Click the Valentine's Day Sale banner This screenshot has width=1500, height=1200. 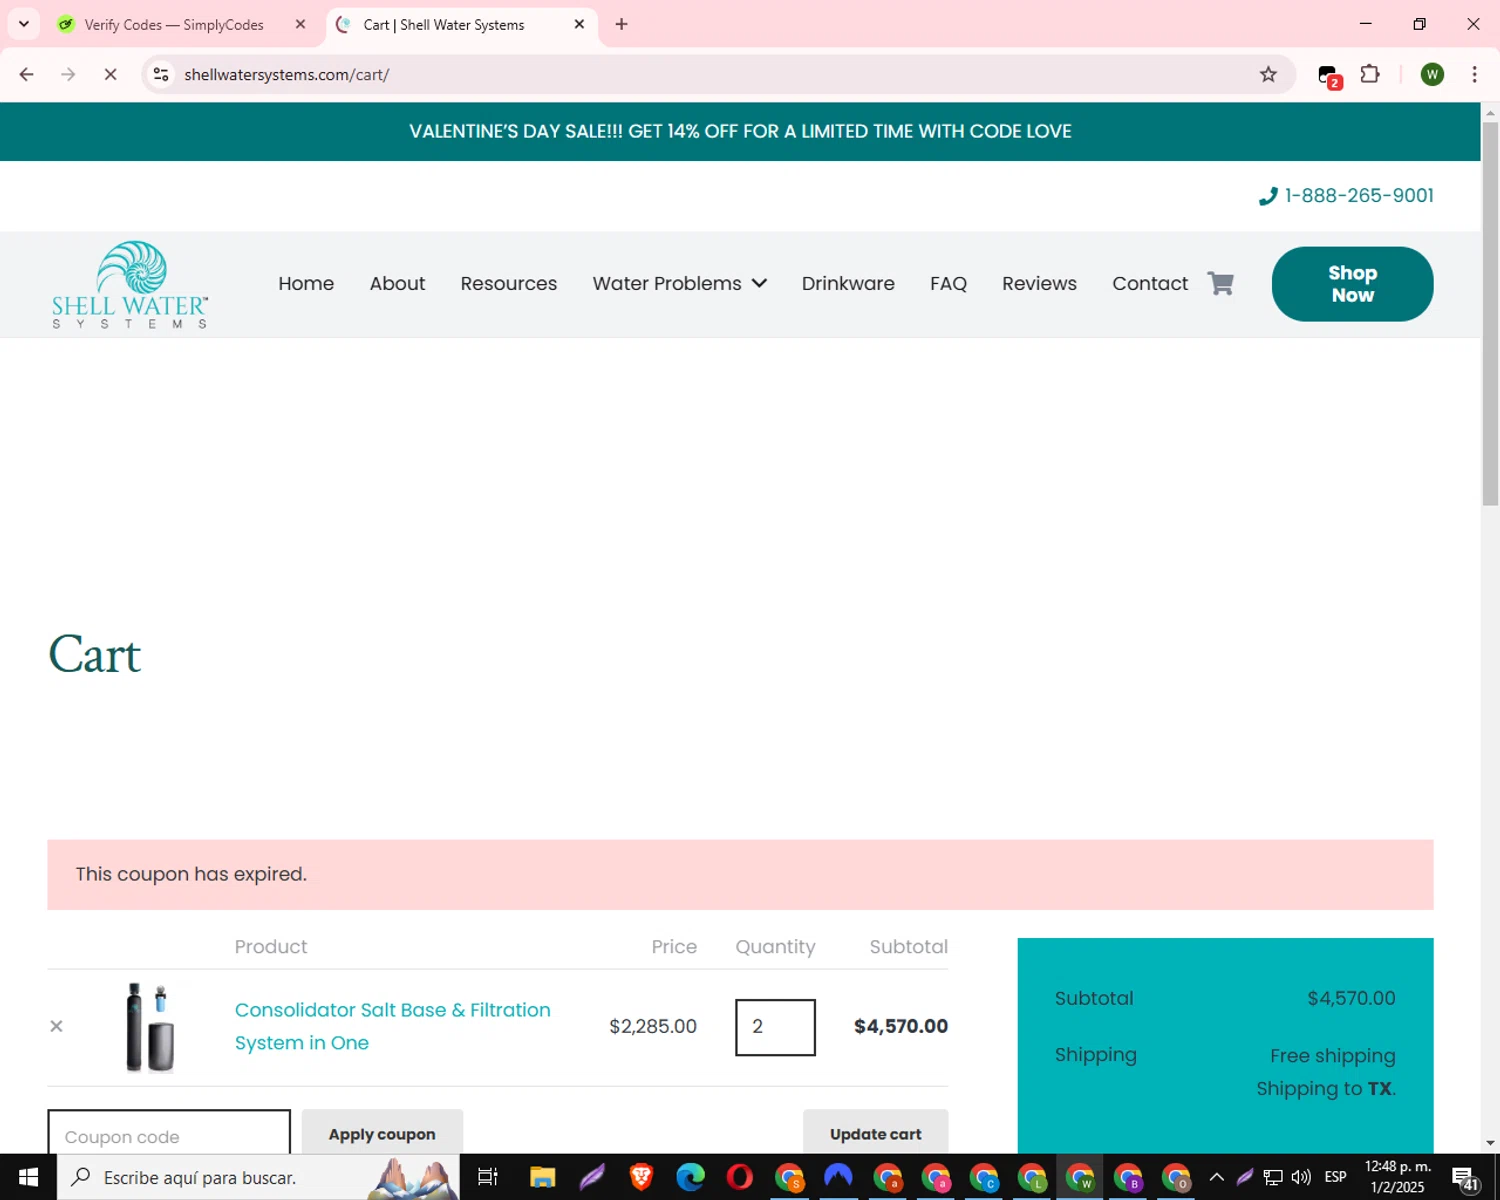click(x=740, y=131)
